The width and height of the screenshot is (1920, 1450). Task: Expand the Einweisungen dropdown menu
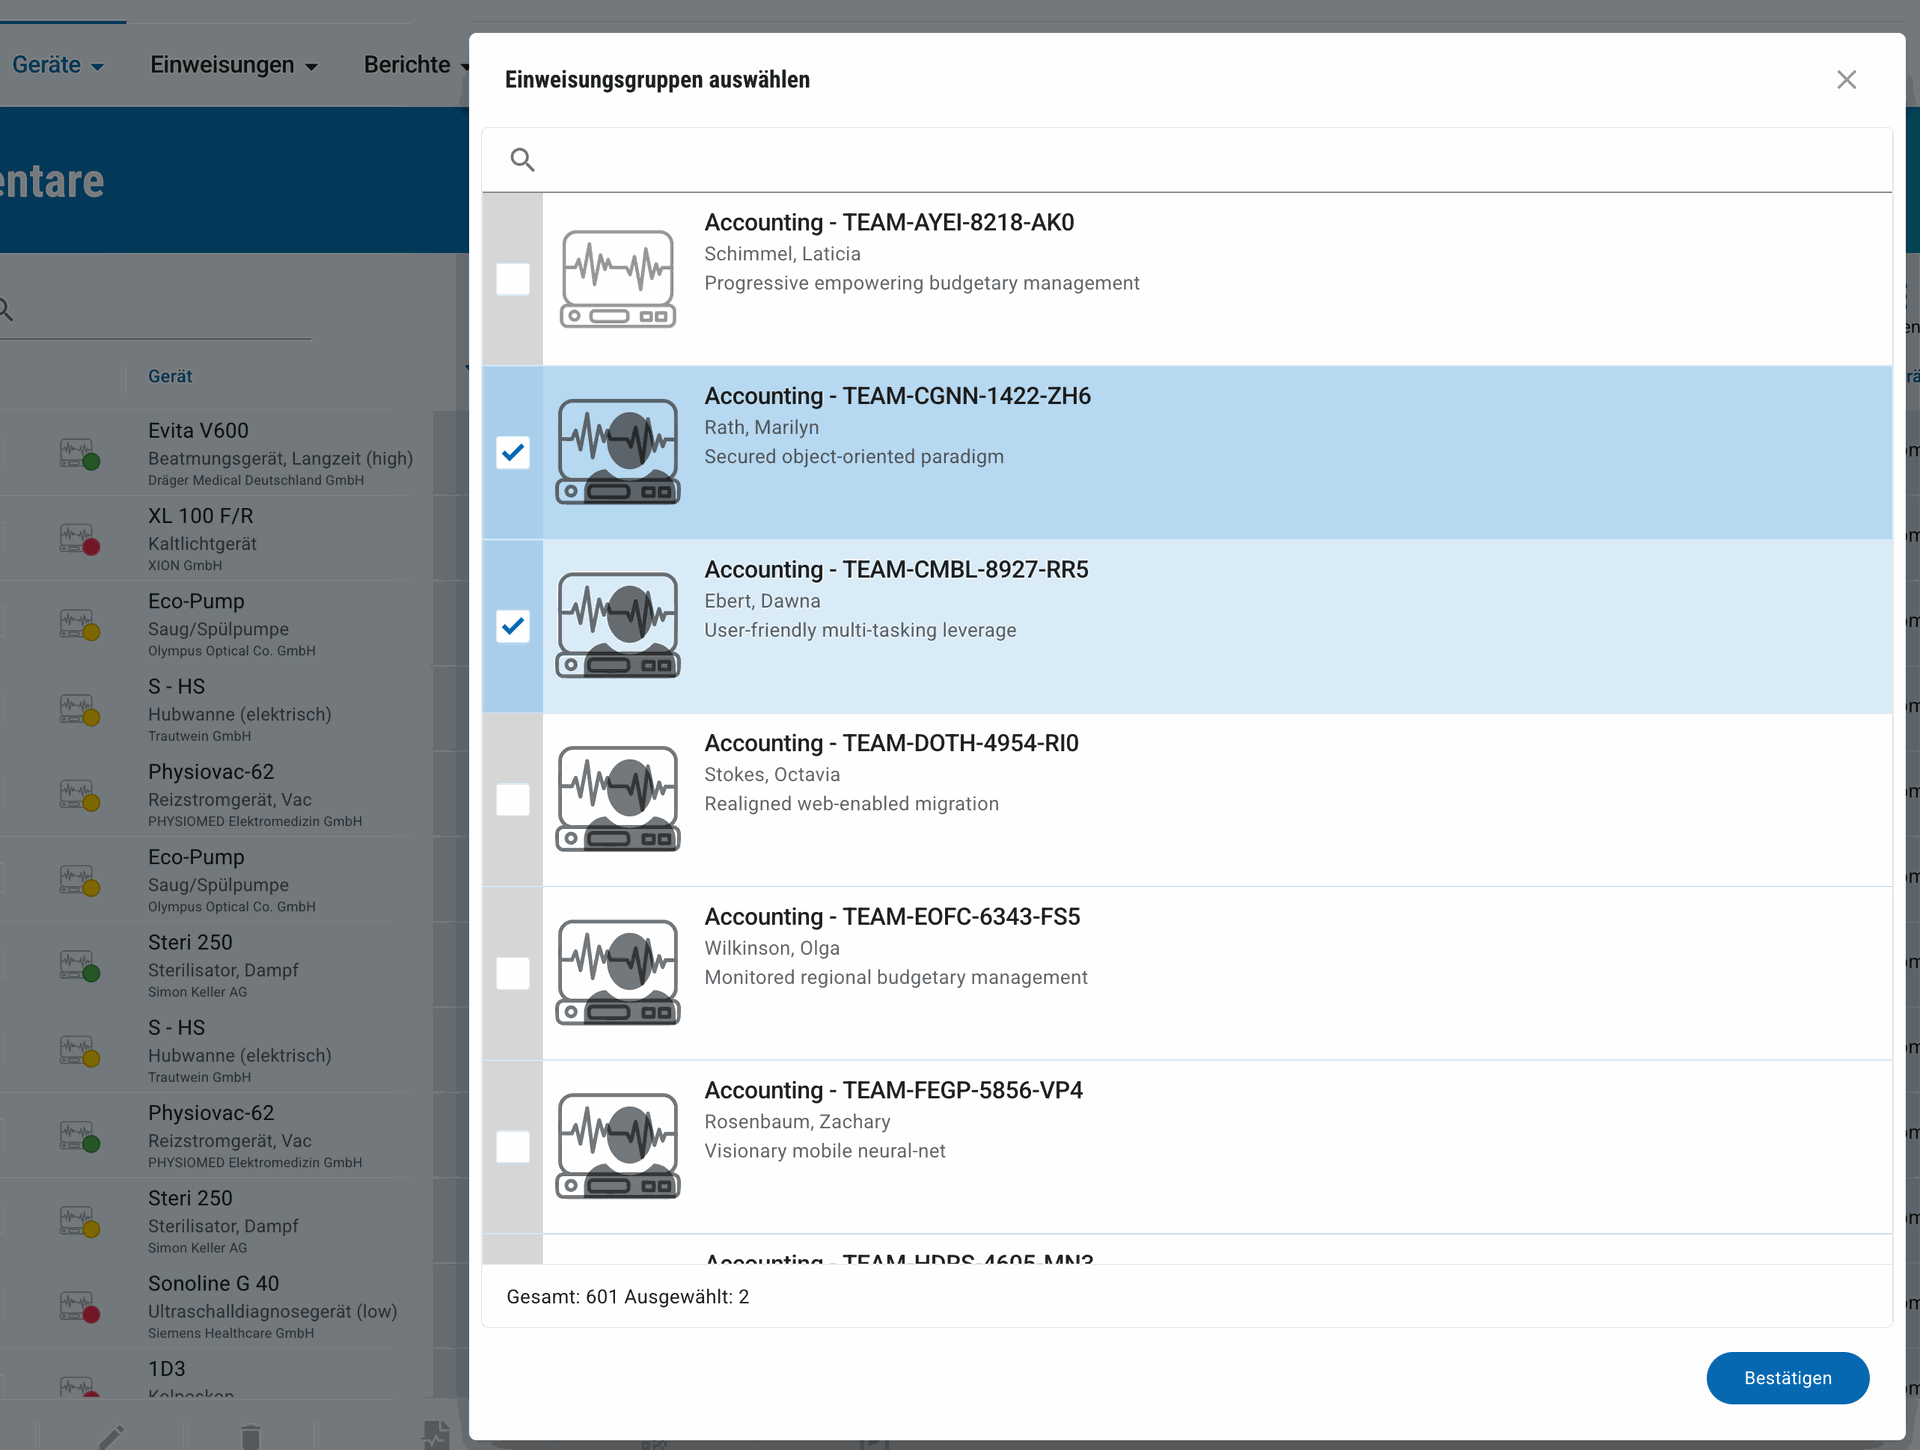234,65
